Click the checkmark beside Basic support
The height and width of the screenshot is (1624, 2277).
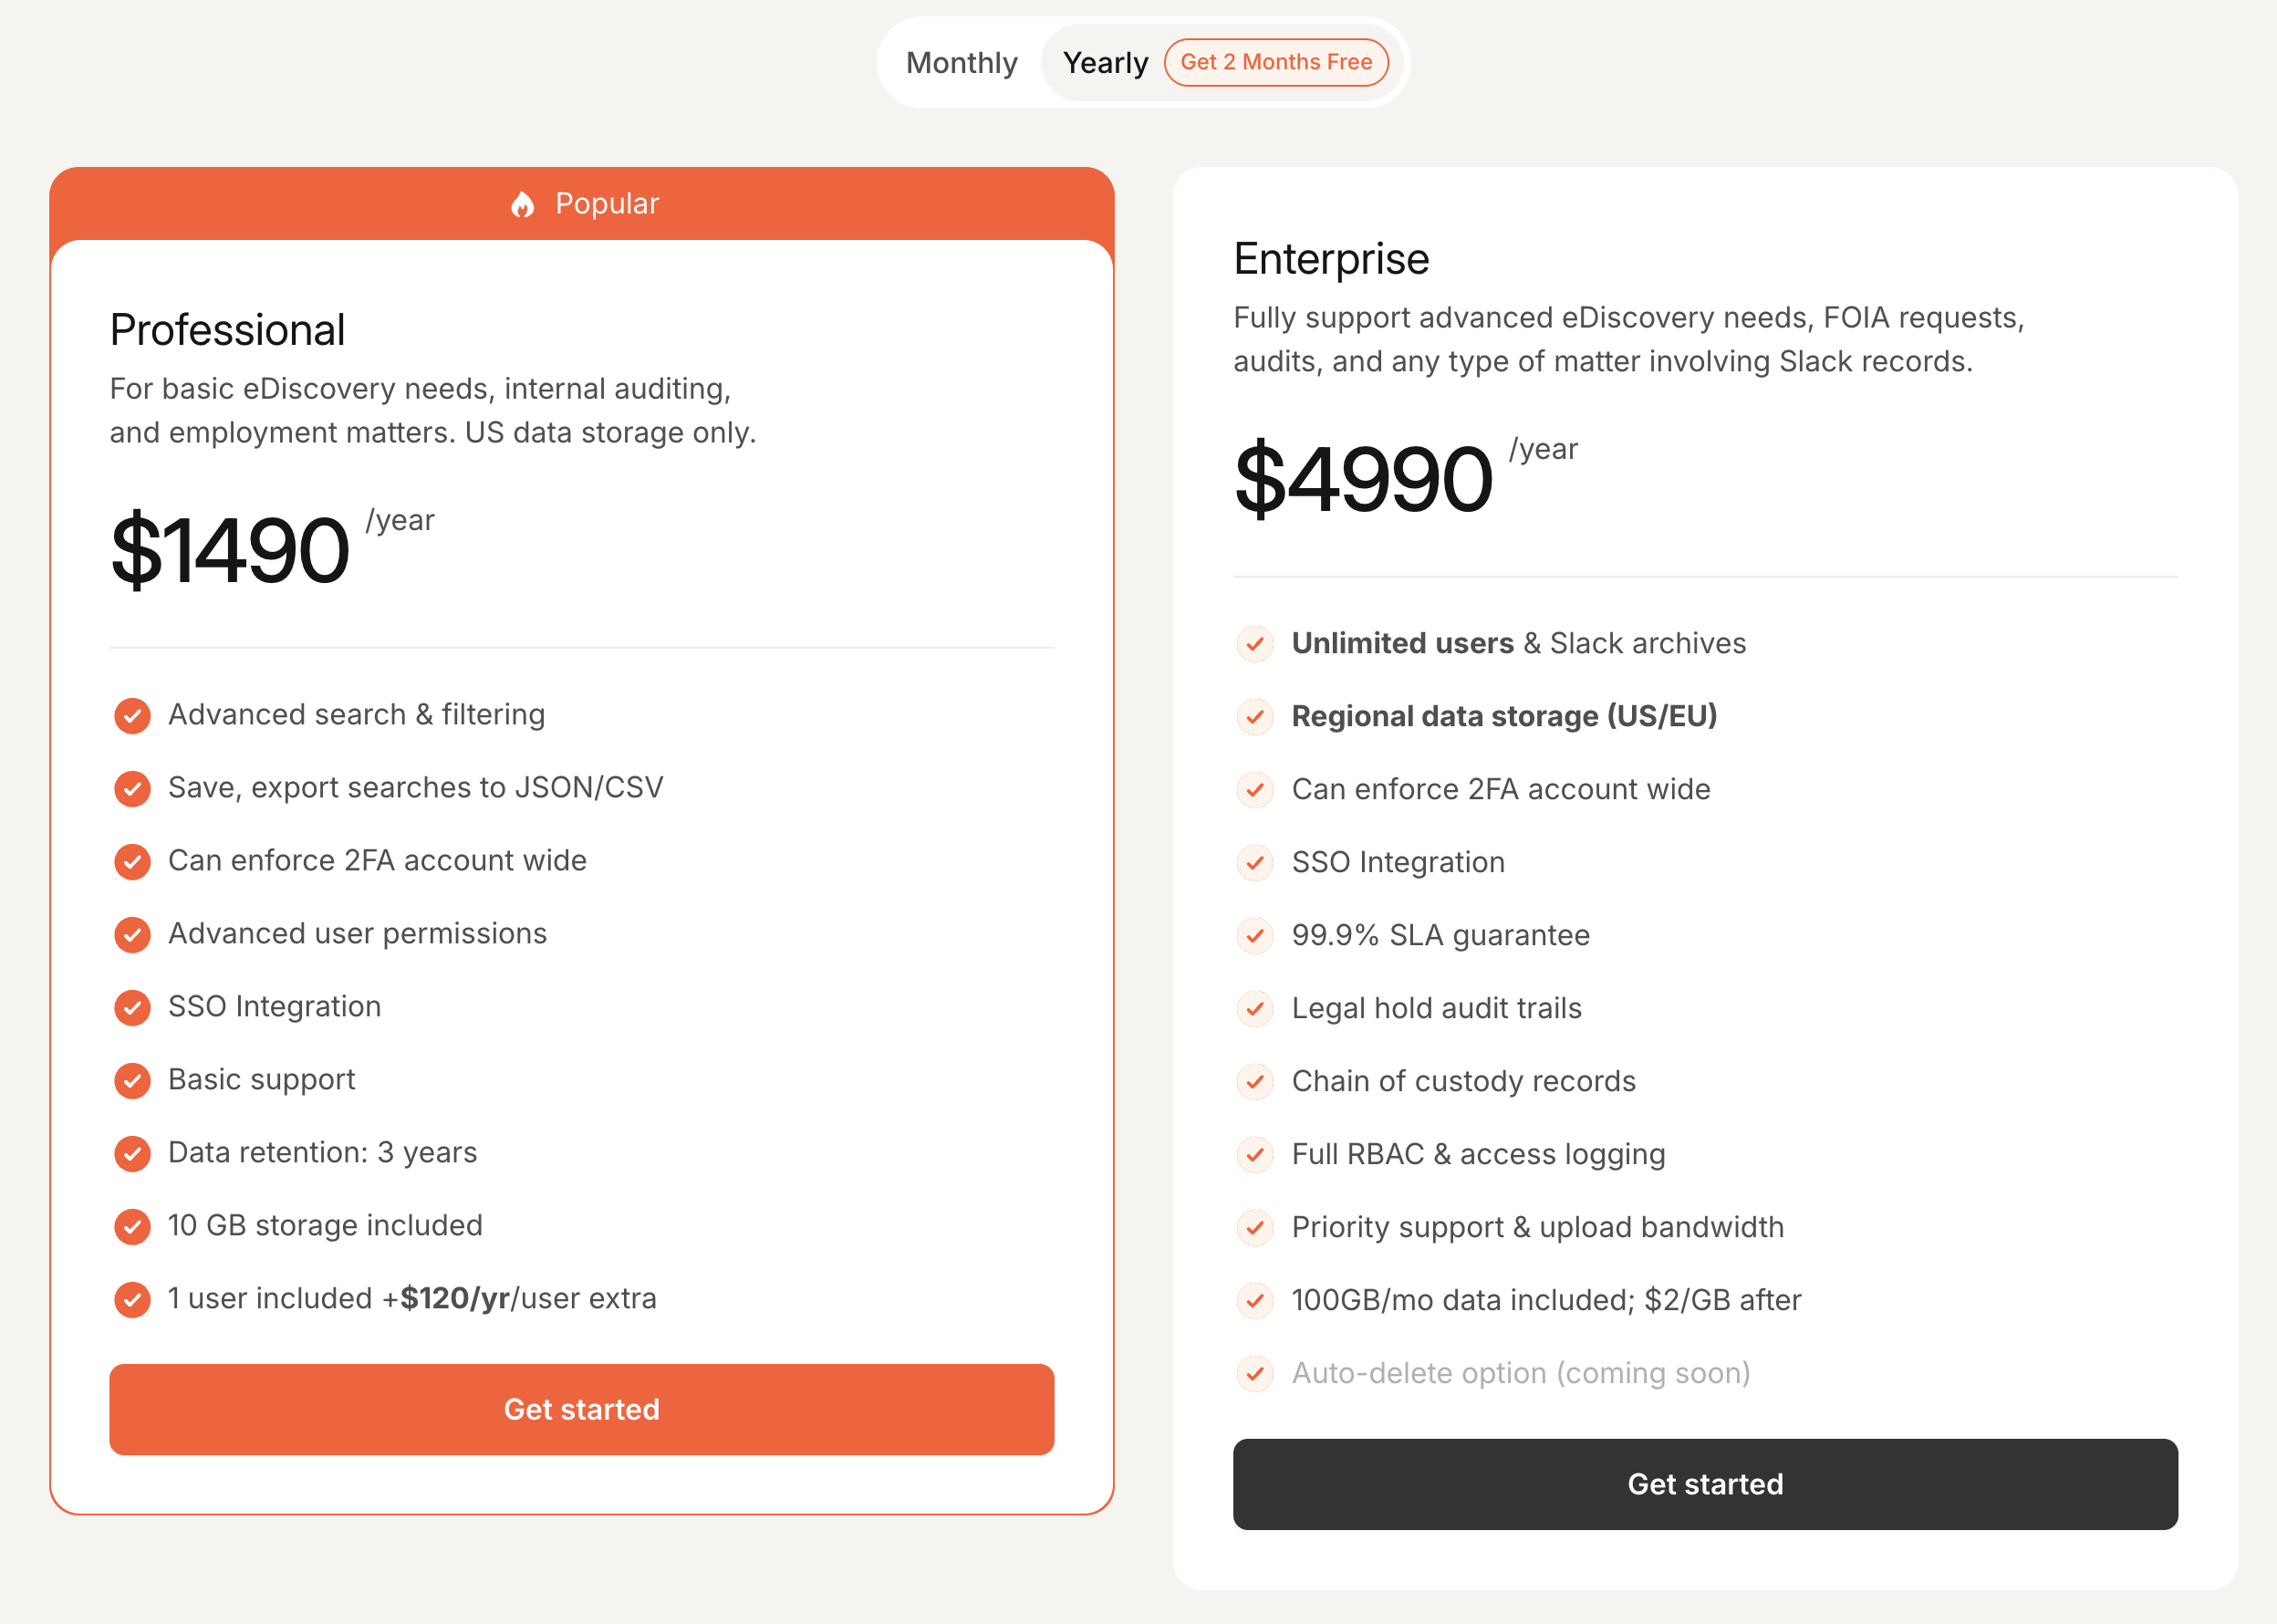132,1080
